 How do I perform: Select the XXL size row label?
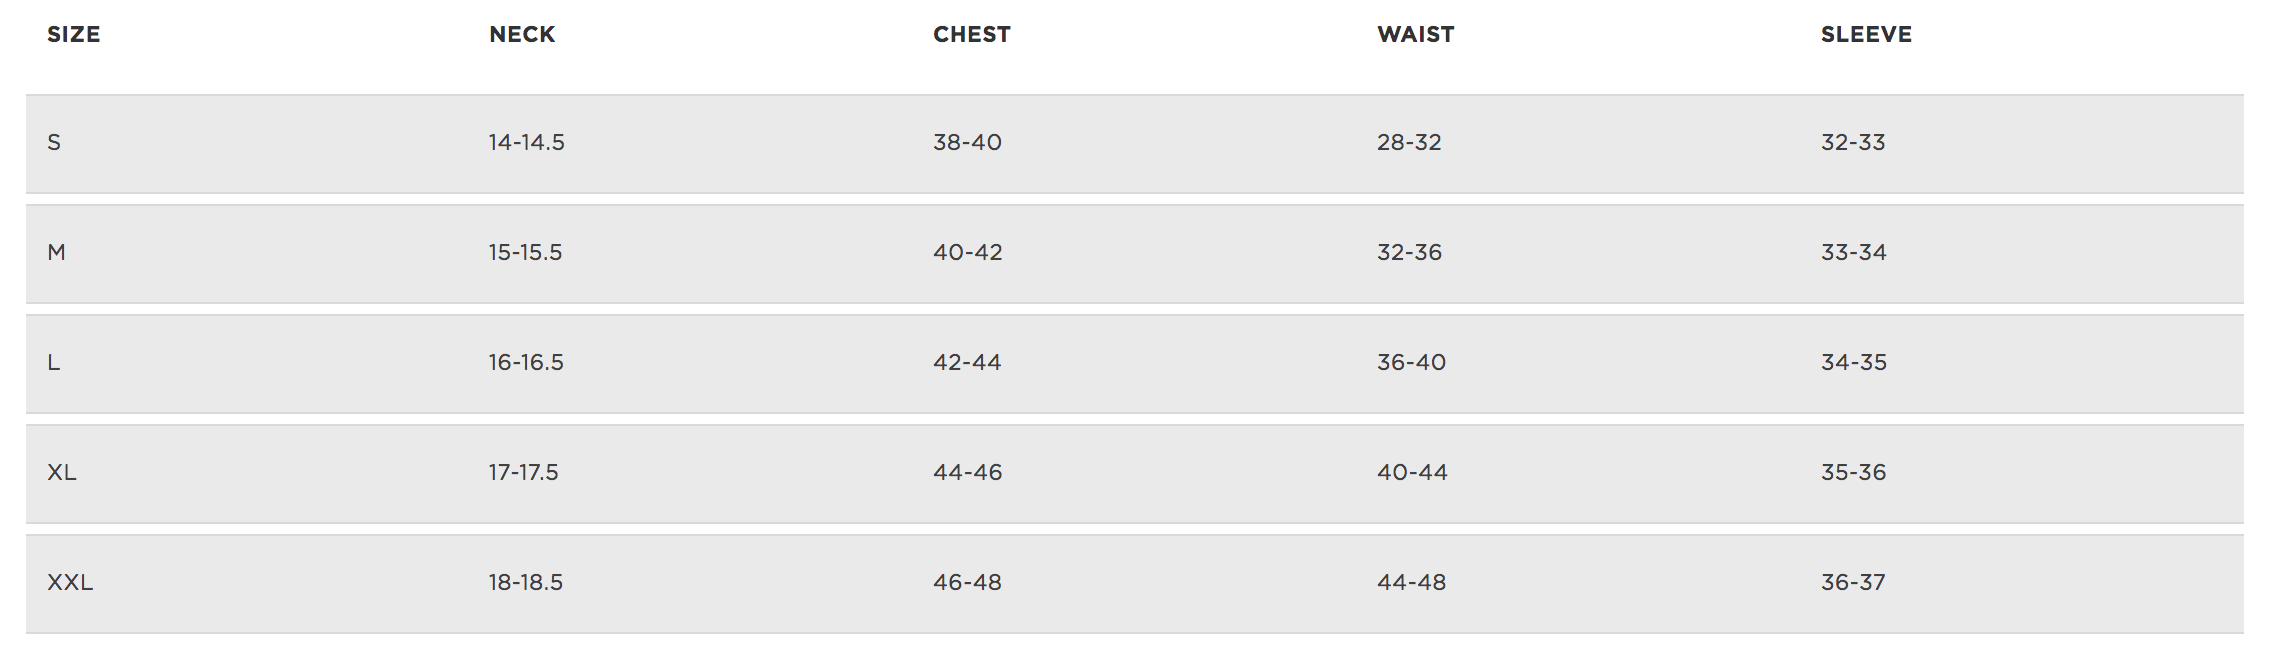[x=70, y=582]
